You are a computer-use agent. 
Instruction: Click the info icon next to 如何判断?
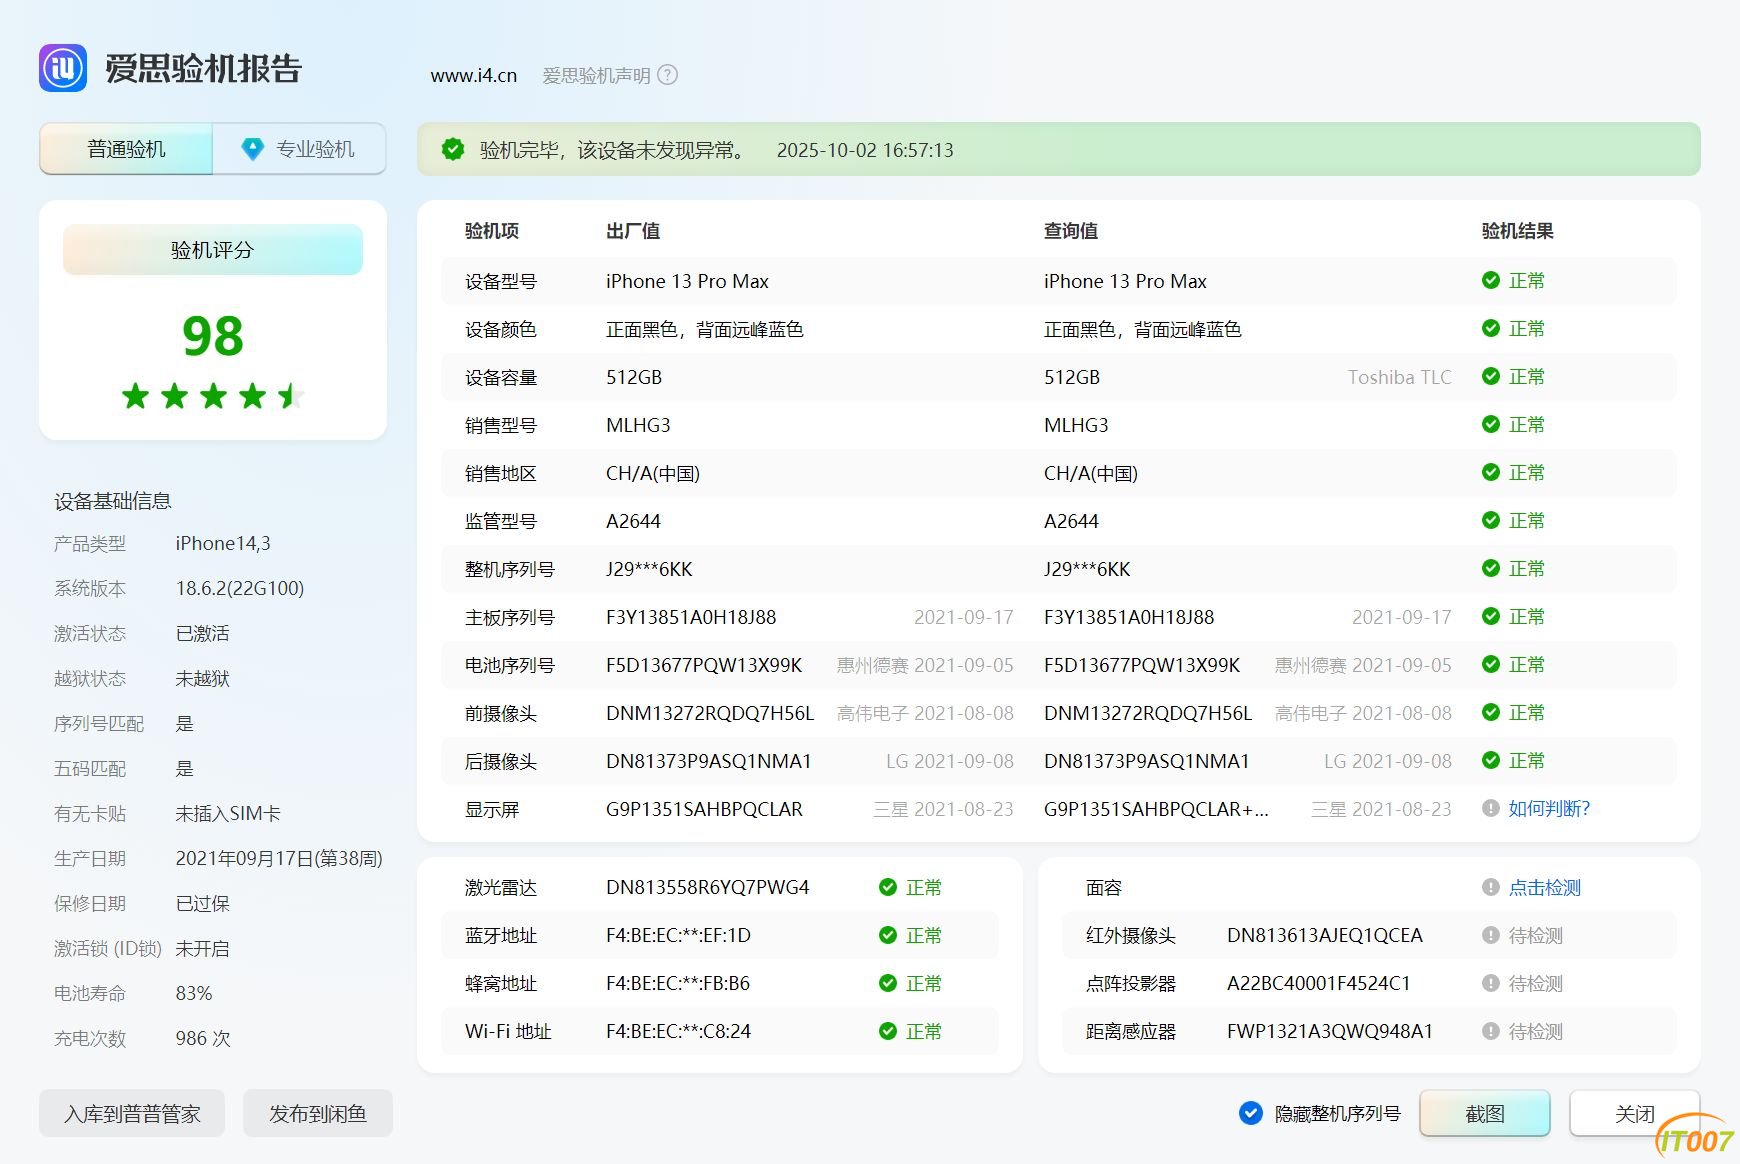(x=1491, y=808)
